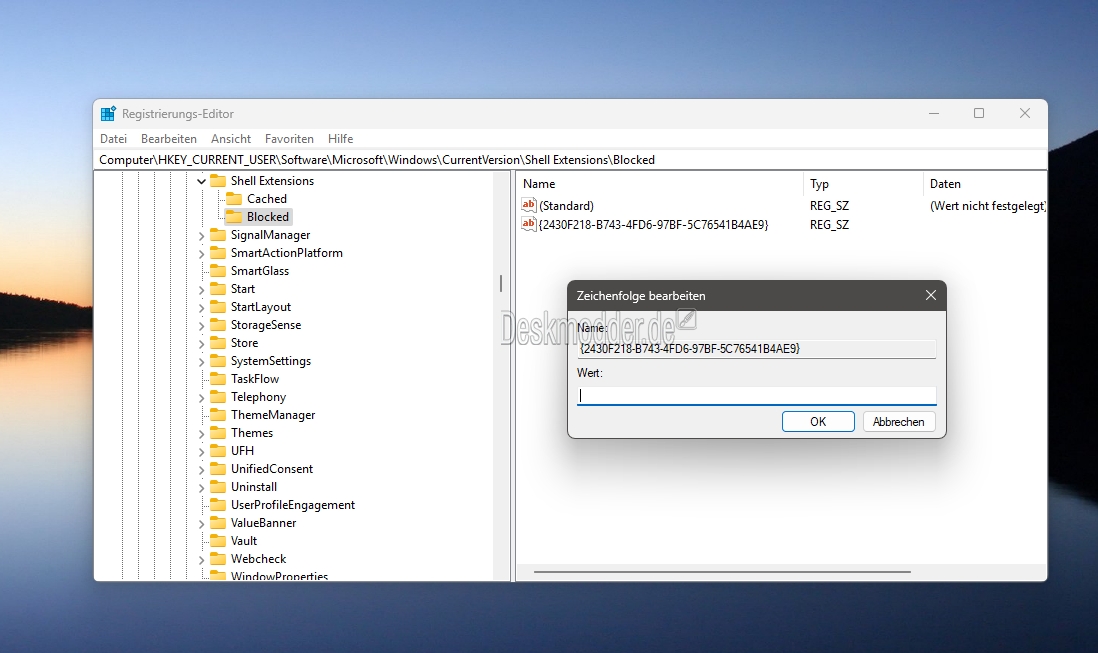Viewport: 1098px width, 653px height.
Task: Open the Ansicht menu
Action: 231,139
